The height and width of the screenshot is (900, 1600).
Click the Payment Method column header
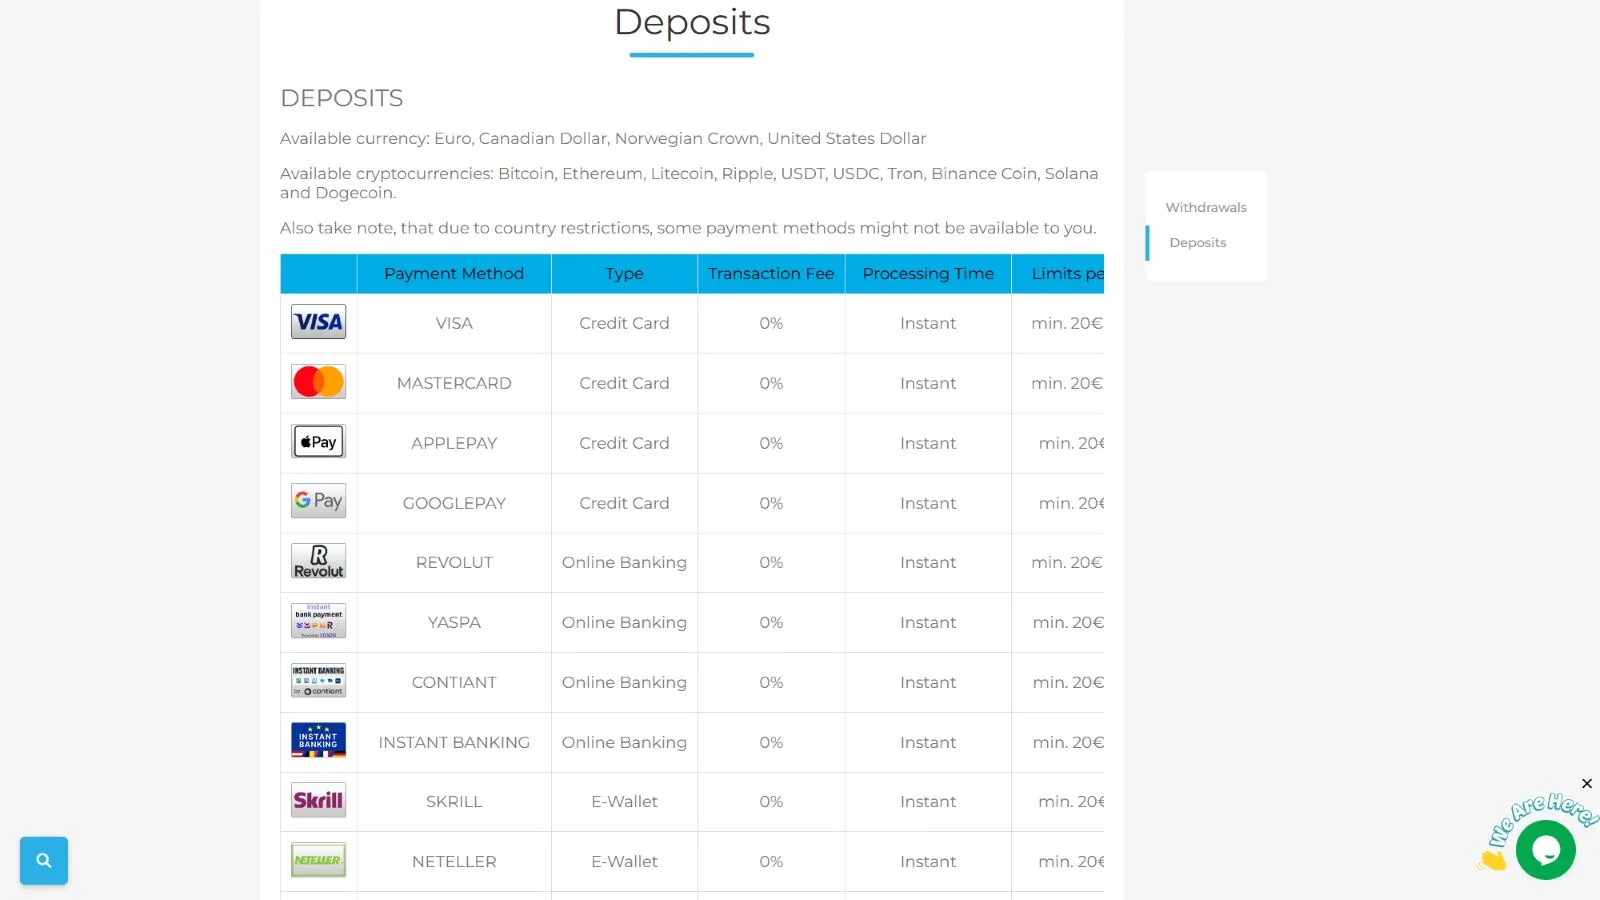453,273
